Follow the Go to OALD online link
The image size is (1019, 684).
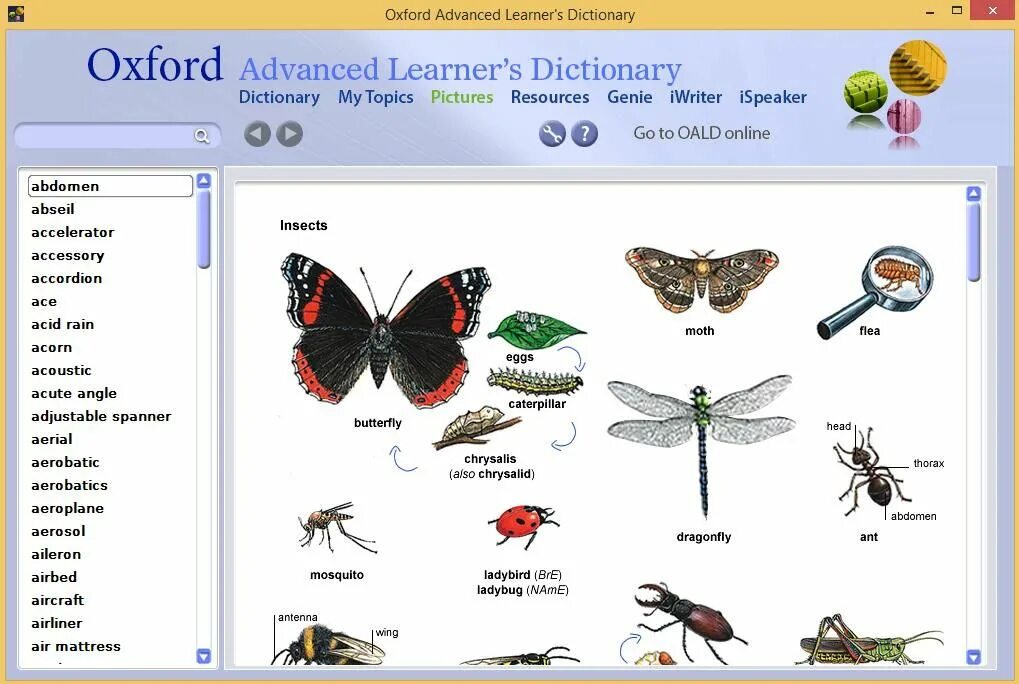702,133
